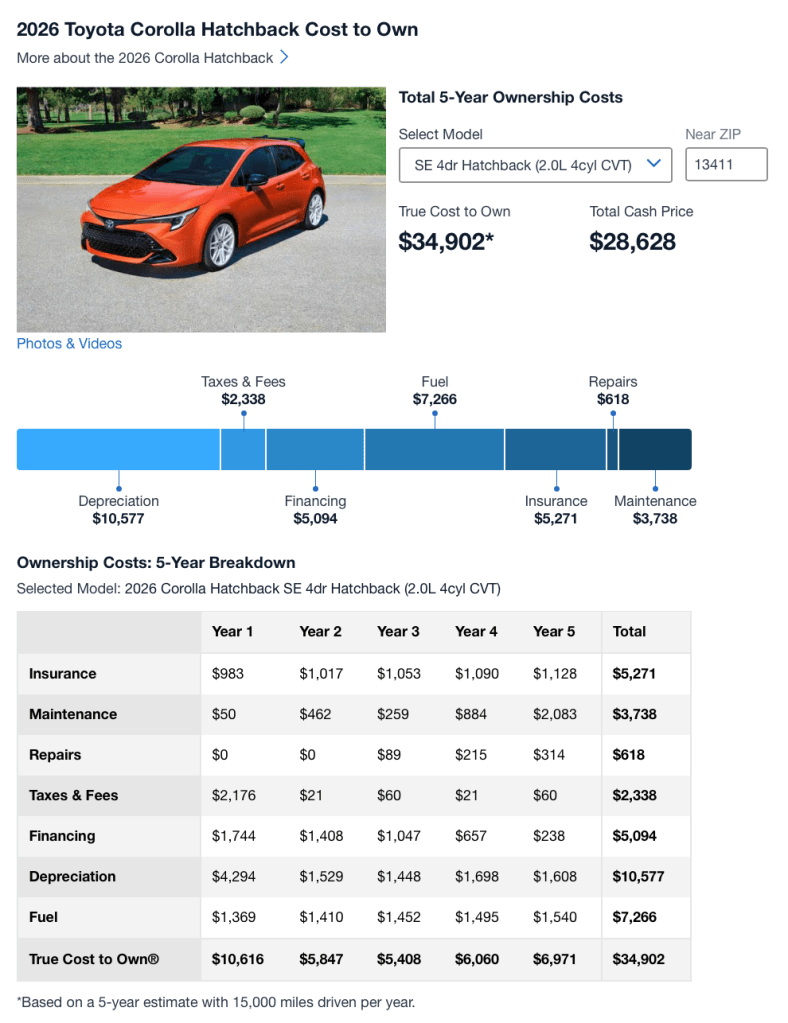Open More about the 2026 Corolla Hatchback link
This screenshot has width=788, height=1023.
145,58
